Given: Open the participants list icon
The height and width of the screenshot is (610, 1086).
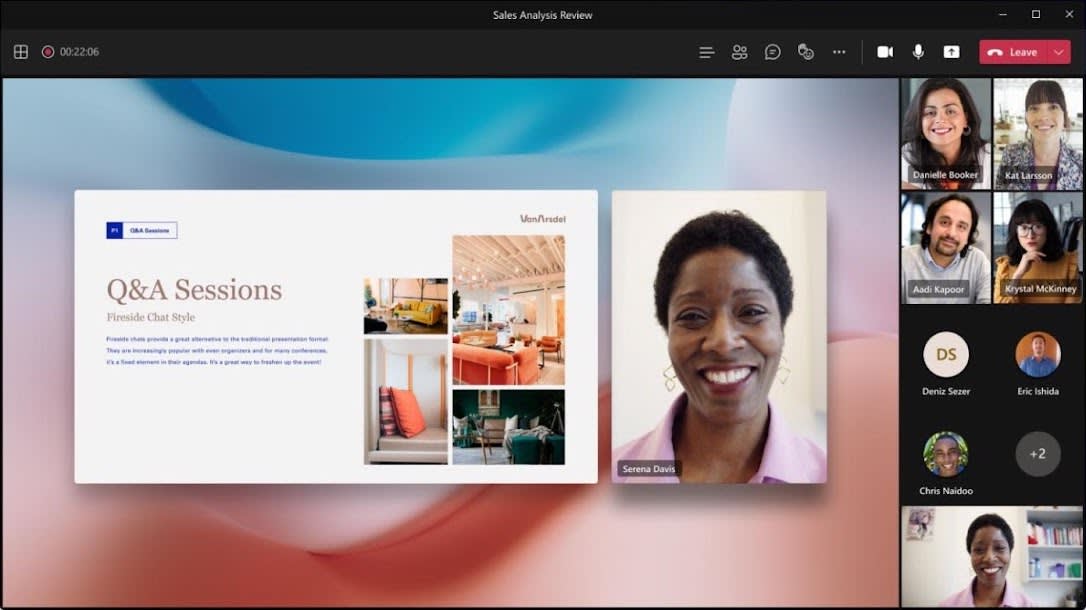Looking at the screenshot, I should point(739,51).
